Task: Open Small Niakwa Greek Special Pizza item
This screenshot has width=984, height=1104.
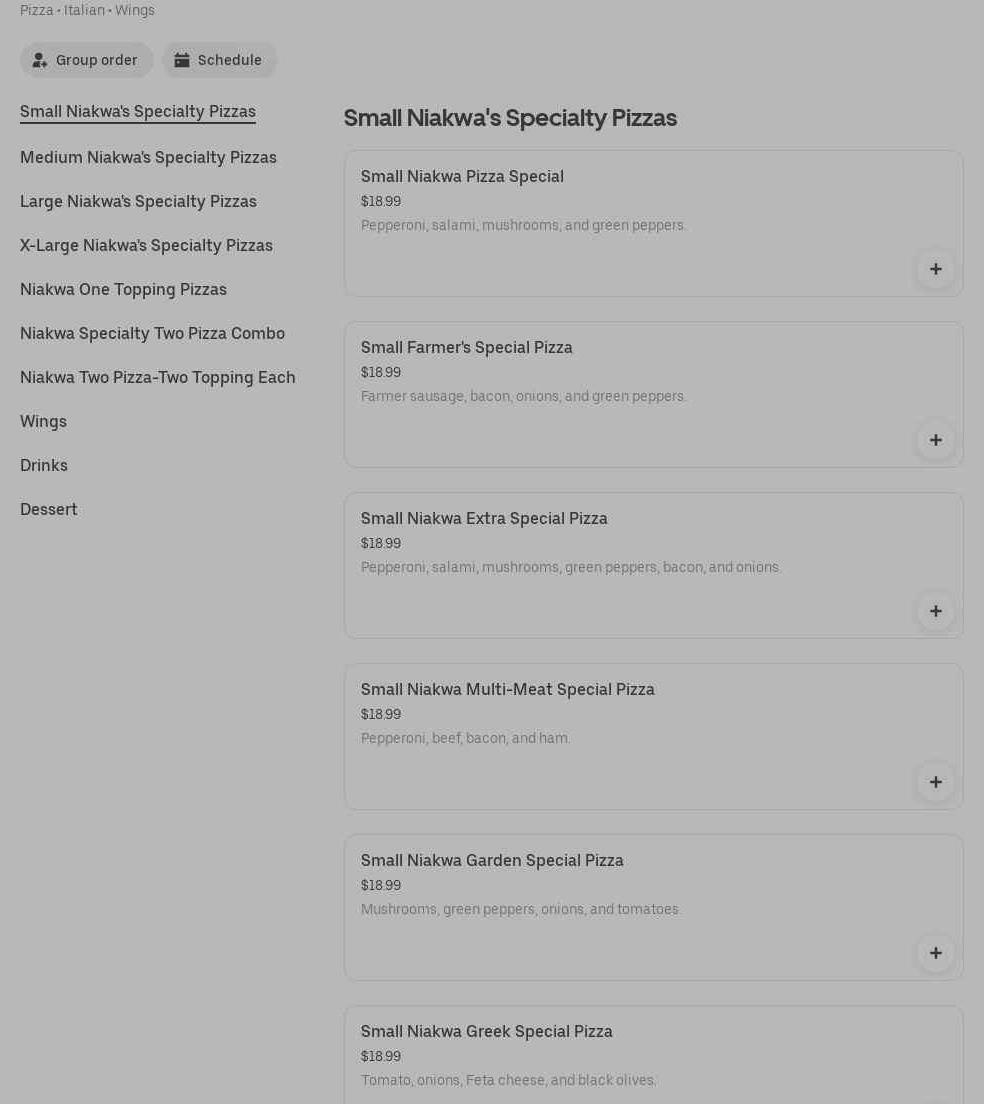Action: pyautogui.click(x=487, y=1031)
